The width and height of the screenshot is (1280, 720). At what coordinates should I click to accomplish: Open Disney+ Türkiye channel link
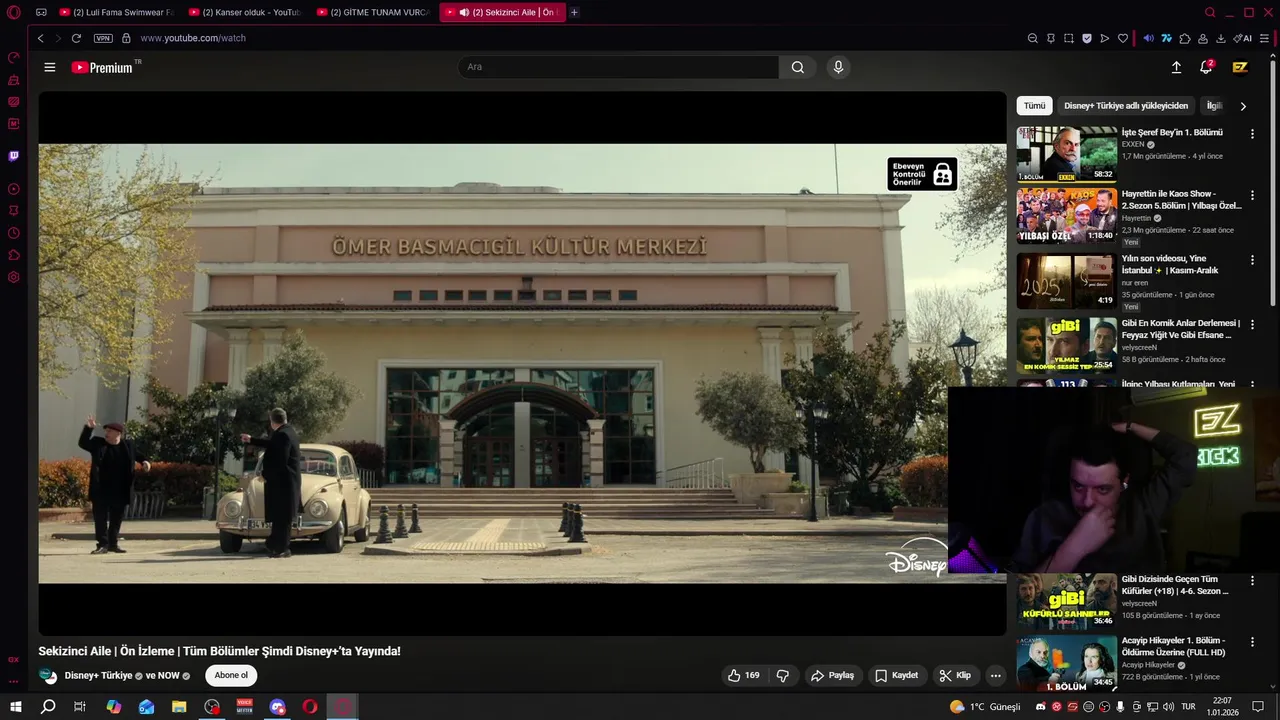(98, 675)
